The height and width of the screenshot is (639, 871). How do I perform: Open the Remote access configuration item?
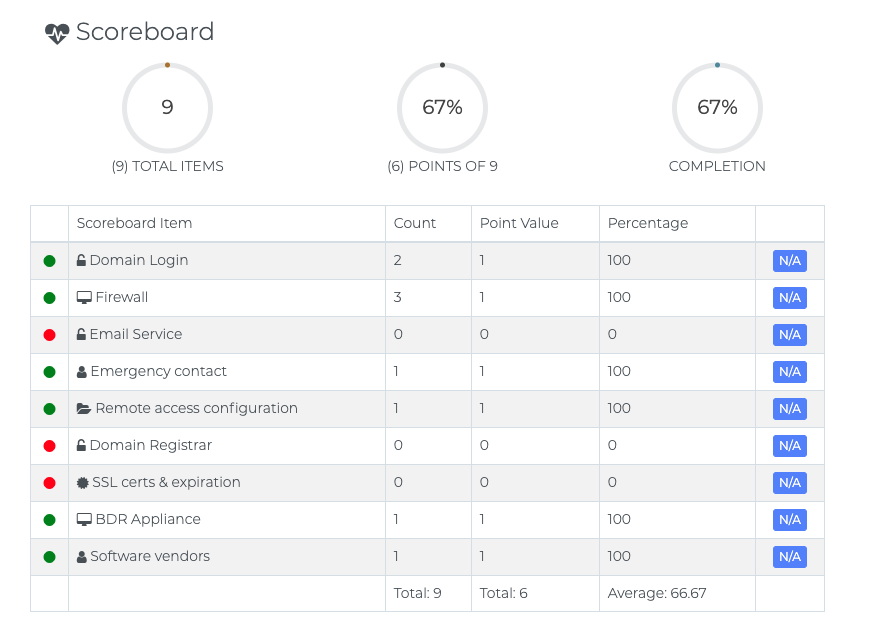(196, 408)
